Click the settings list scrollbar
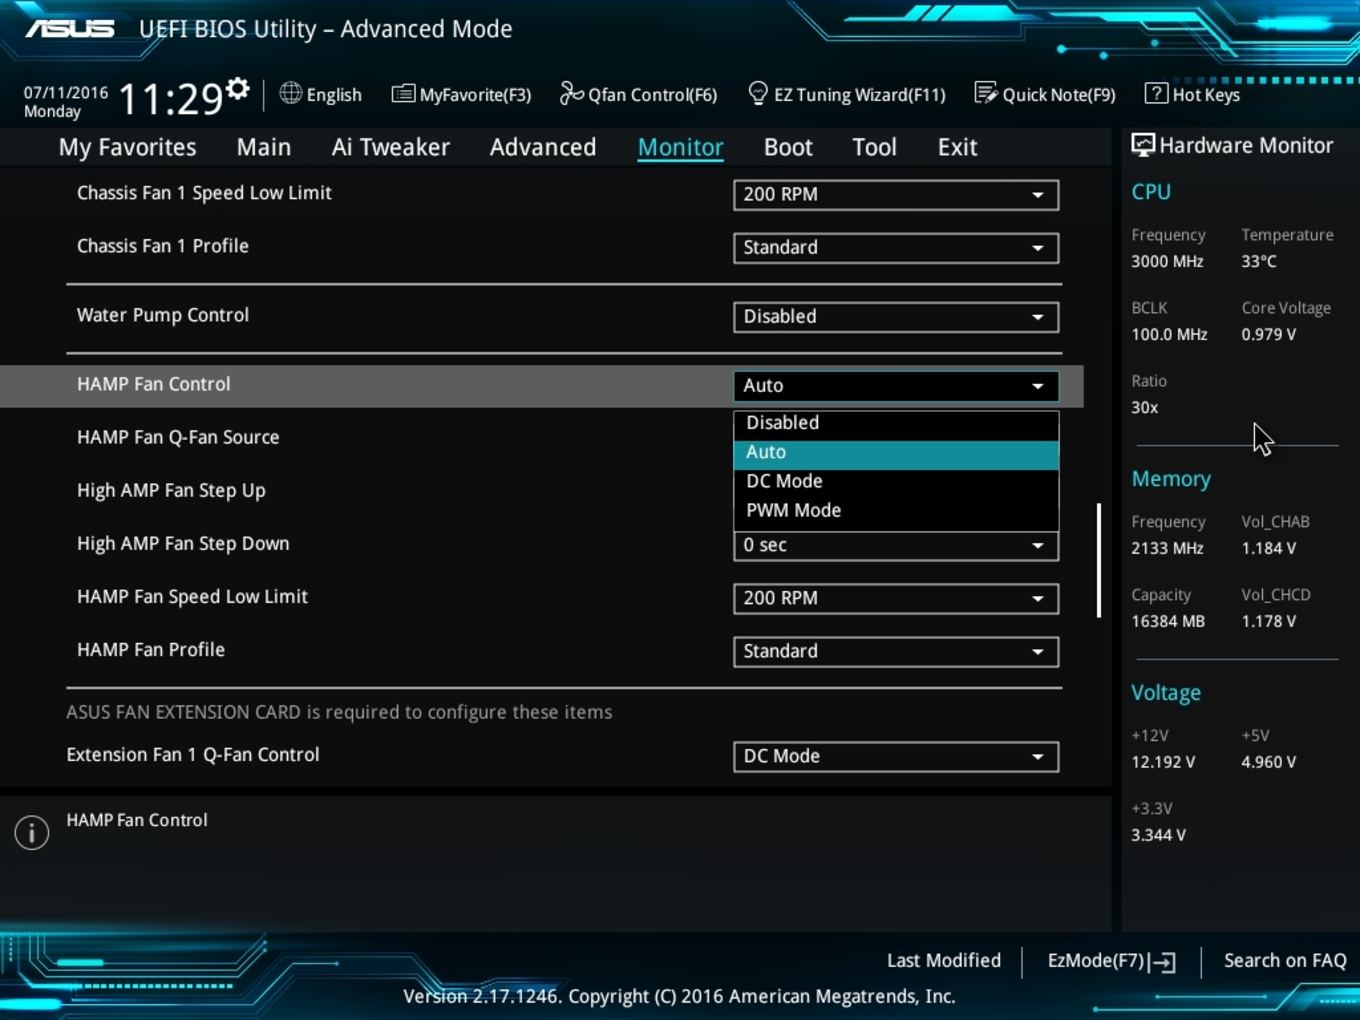Screen dimensions: 1360x1020 1099,560
